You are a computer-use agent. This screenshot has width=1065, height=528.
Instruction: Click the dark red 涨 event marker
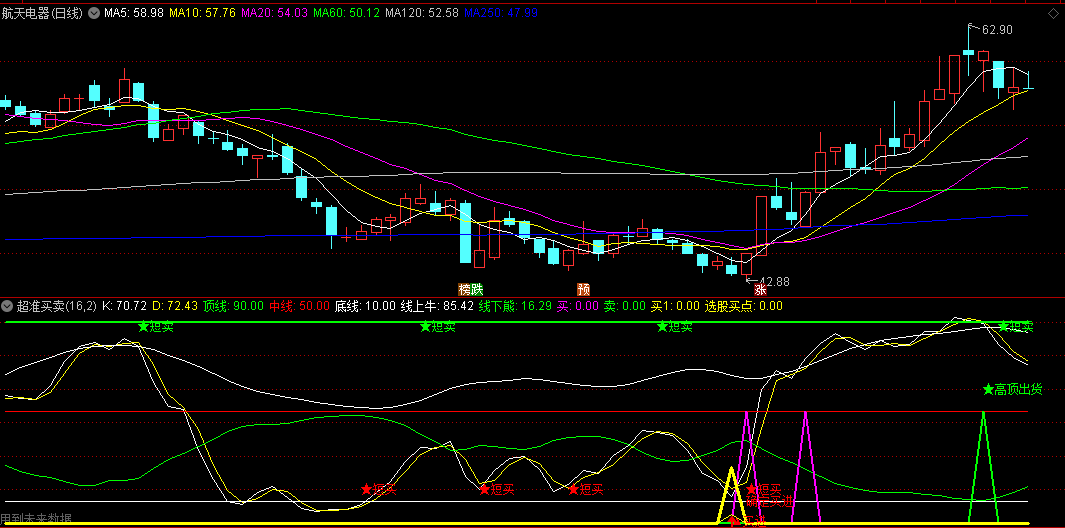pyautogui.click(x=760, y=289)
